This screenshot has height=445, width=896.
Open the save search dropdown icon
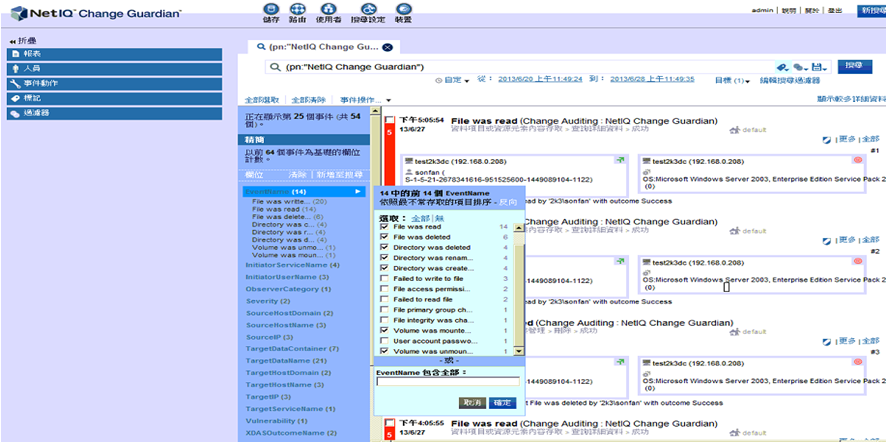tap(819, 67)
